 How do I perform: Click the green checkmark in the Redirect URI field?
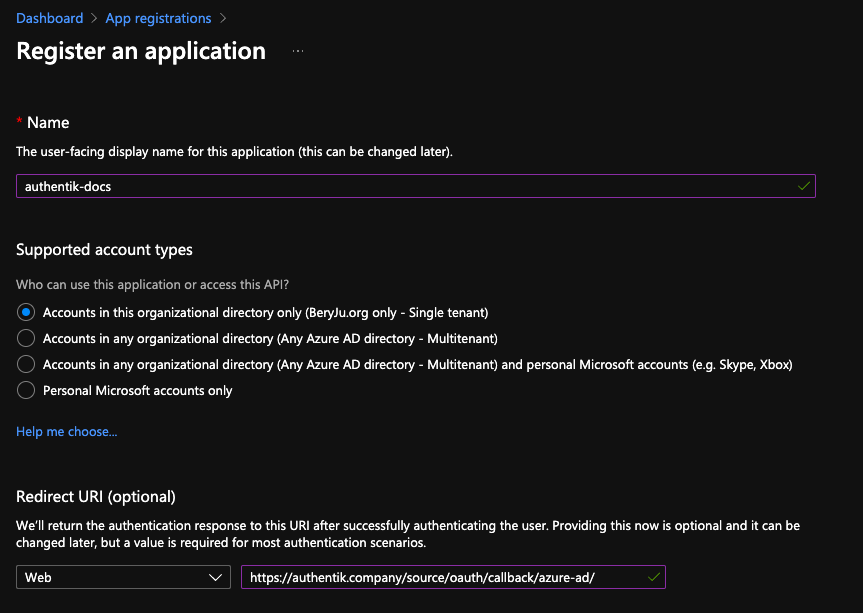[x=654, y=577]
